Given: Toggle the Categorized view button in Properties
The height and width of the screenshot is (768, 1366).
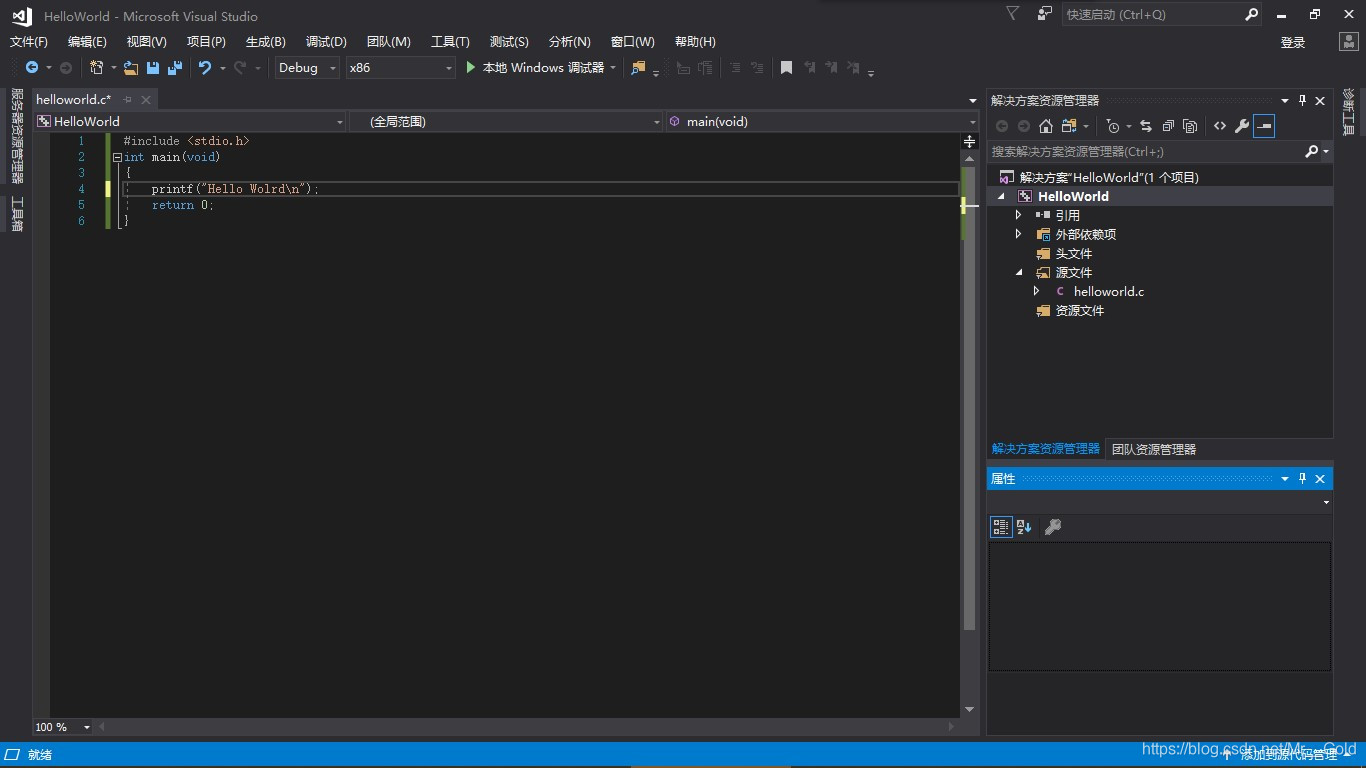Looking at the screenshot, I should pyautogui.click(x=1001, y=527).
